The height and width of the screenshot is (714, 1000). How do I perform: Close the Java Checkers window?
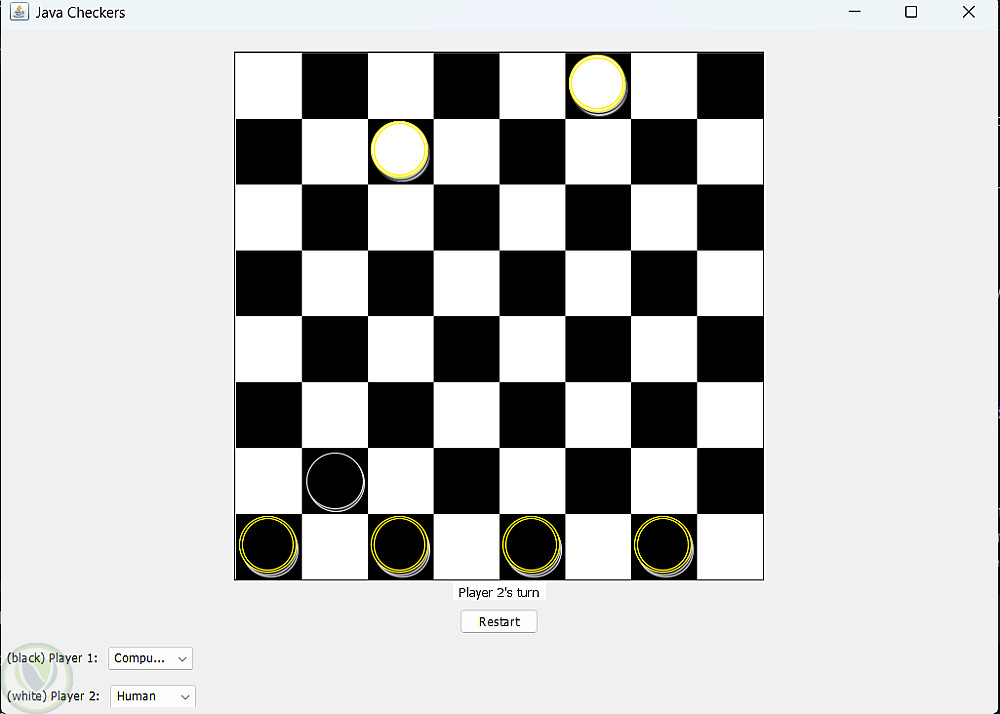968,12
